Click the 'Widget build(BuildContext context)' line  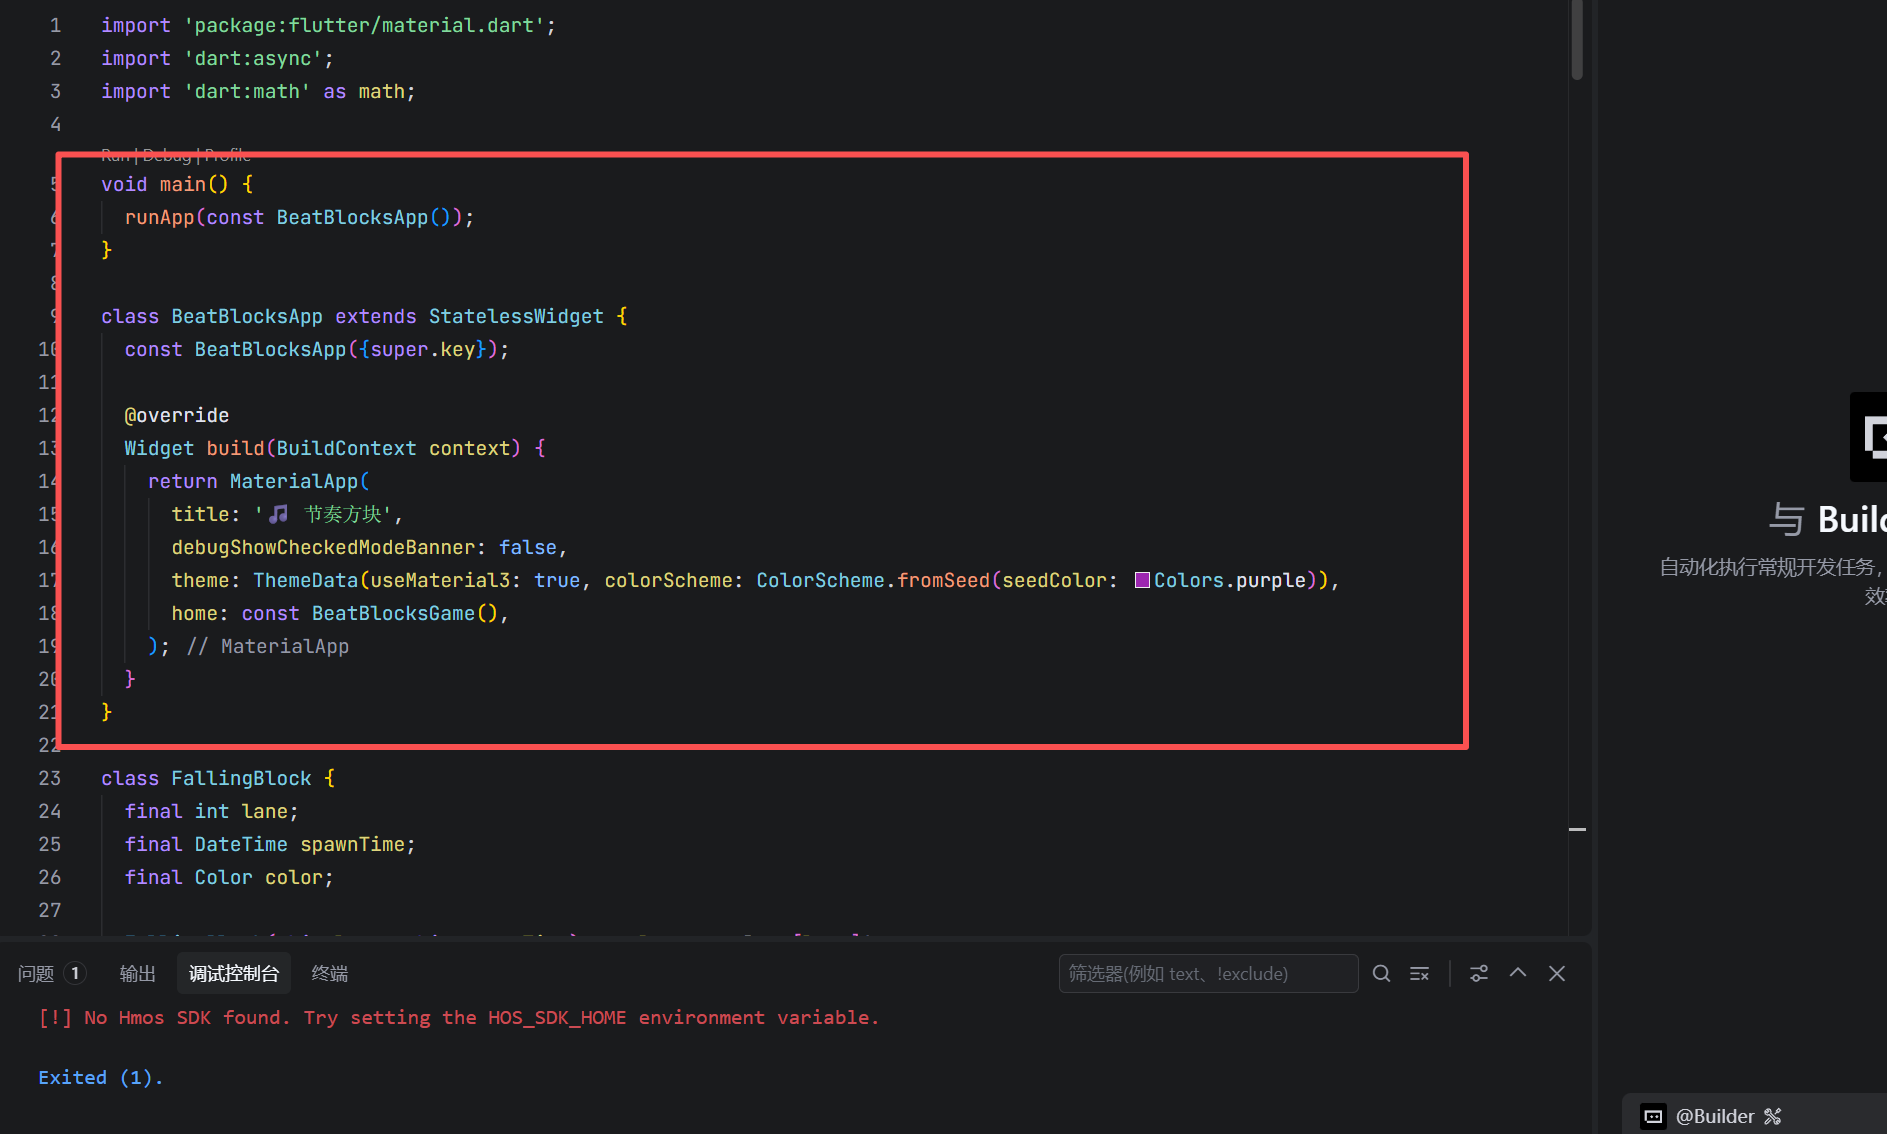(x=335, y=448)
